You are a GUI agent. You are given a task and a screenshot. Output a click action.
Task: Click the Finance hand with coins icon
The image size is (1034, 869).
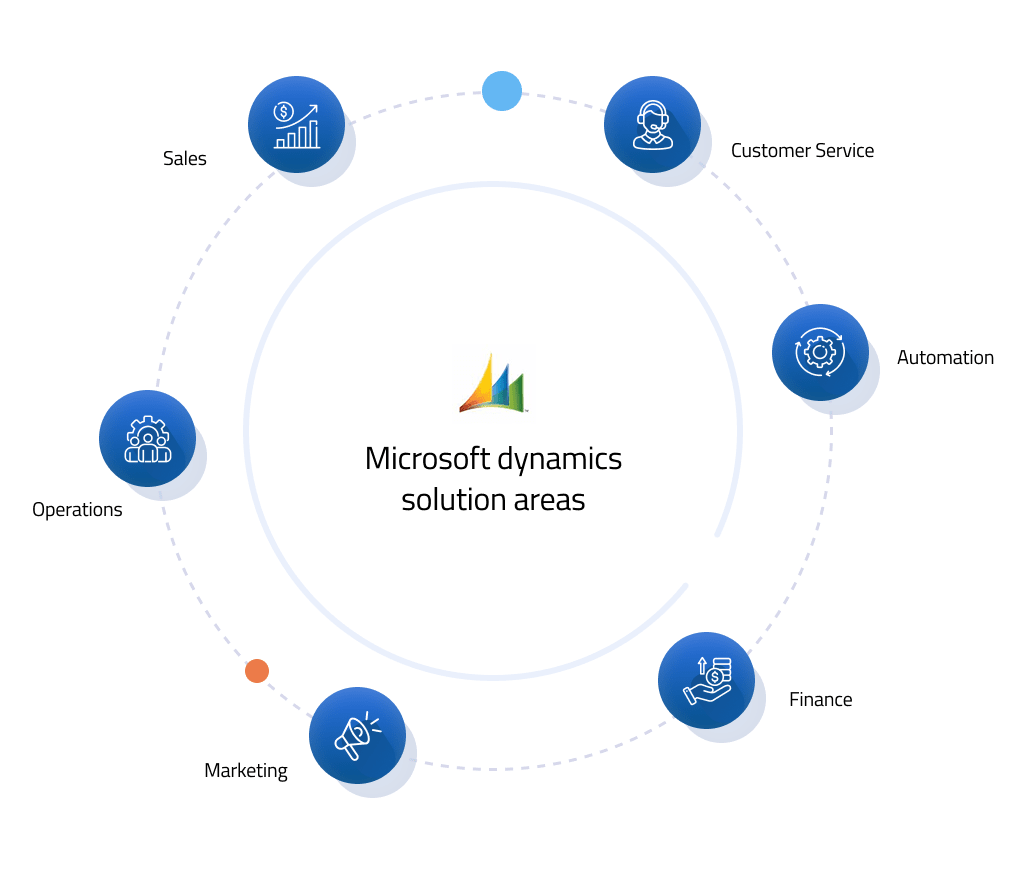[x=706, y=680]
